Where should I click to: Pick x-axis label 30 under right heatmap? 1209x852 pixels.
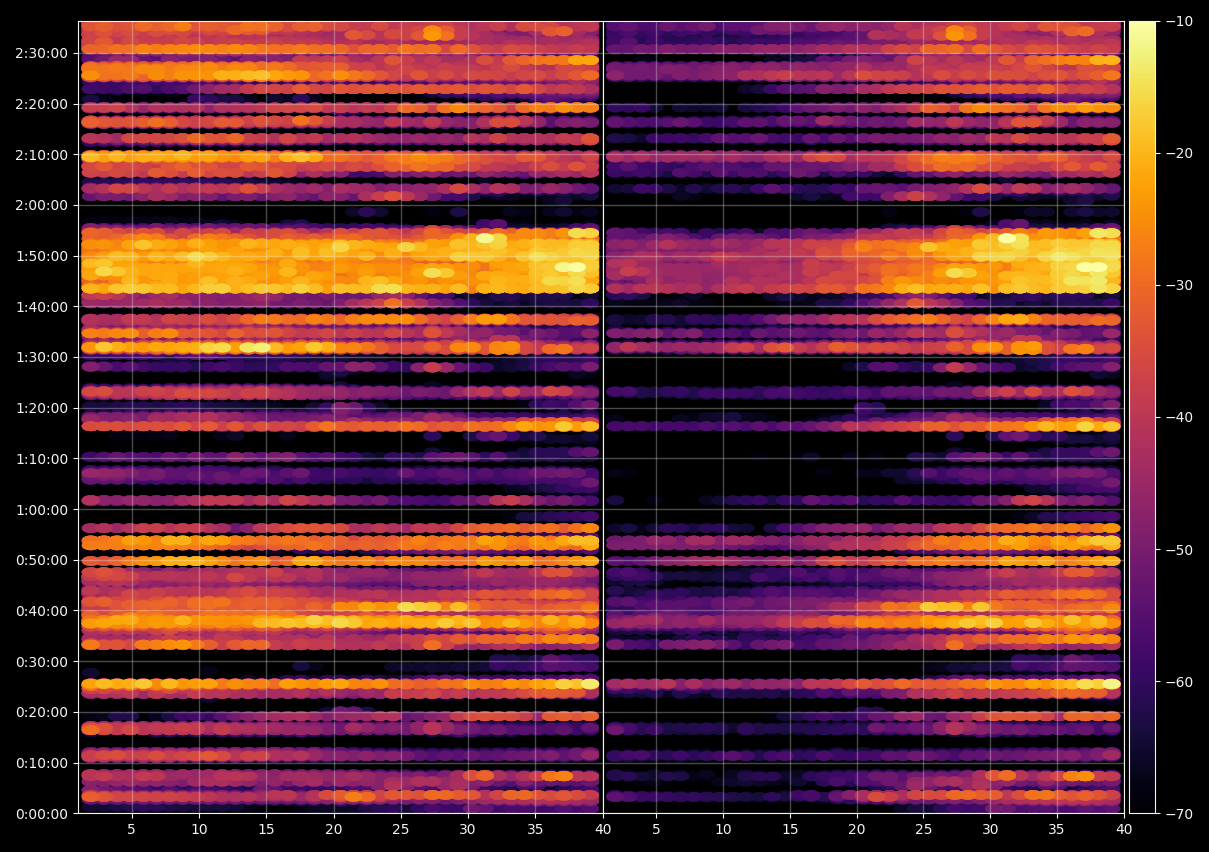[991, 830]
